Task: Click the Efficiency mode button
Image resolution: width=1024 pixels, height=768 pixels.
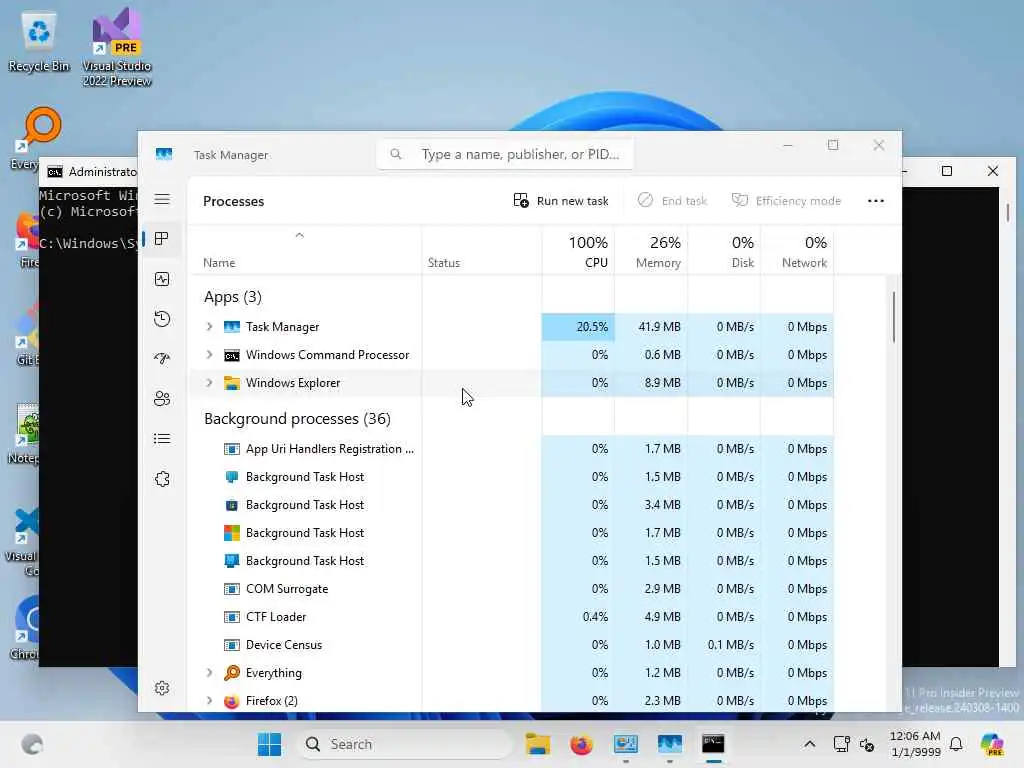Action: [x=786, y=200]
